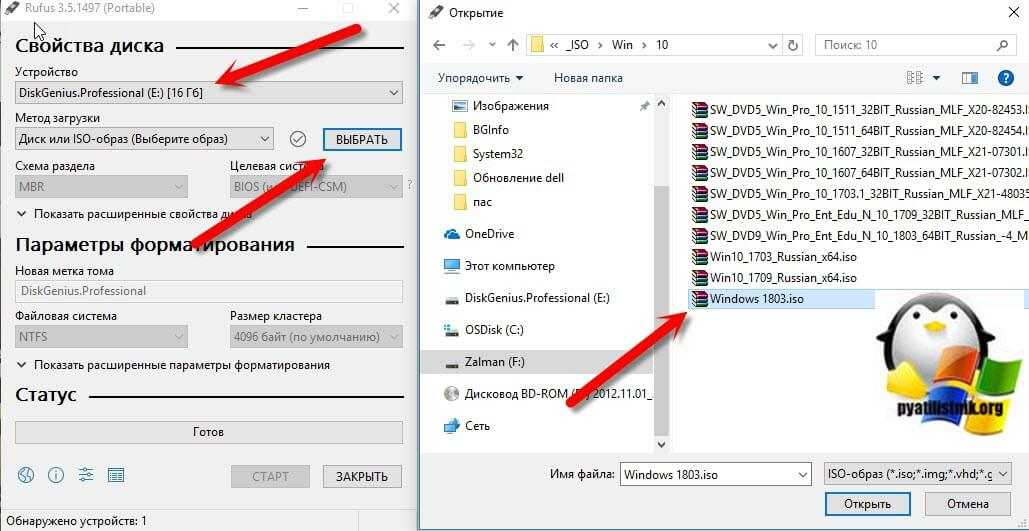Open the Имя файла dropdown arrow

click(x=803, y=474)
